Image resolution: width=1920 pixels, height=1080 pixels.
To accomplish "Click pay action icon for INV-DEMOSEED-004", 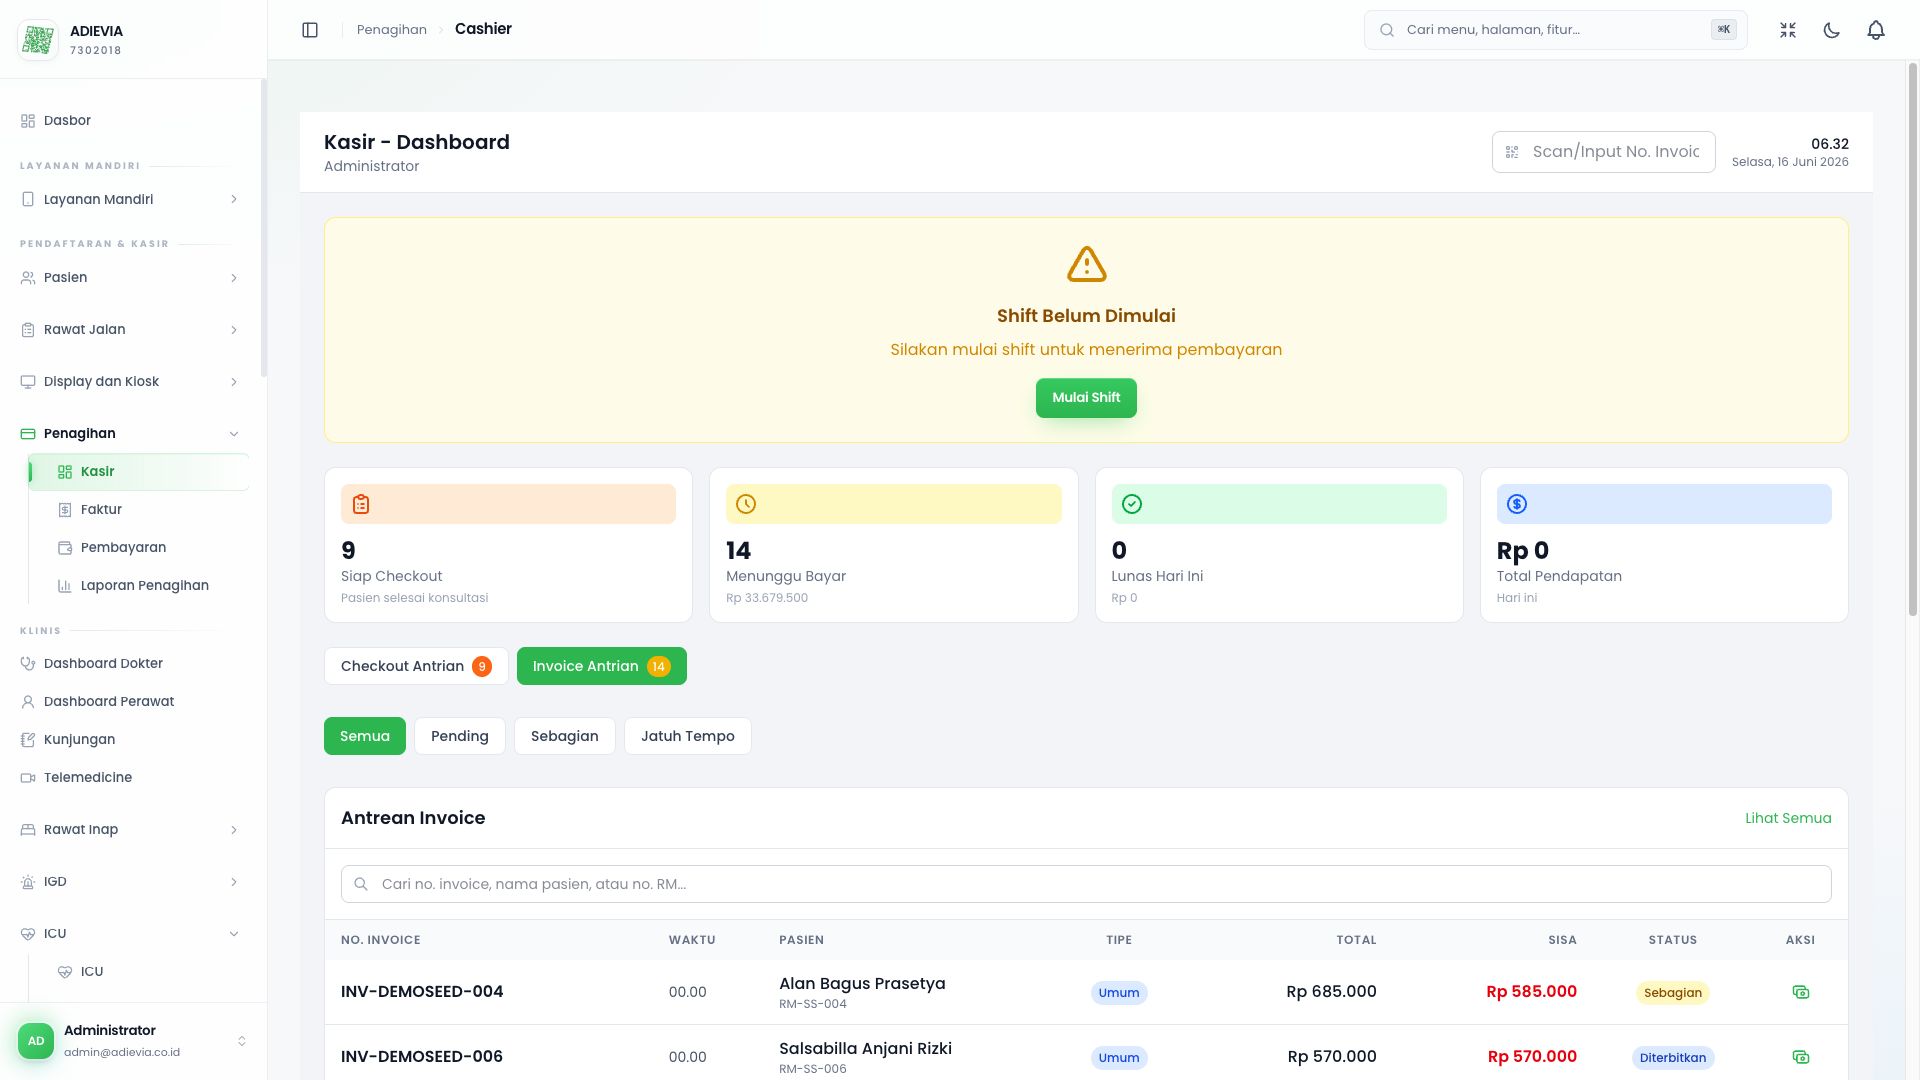I will point(1801,992).
